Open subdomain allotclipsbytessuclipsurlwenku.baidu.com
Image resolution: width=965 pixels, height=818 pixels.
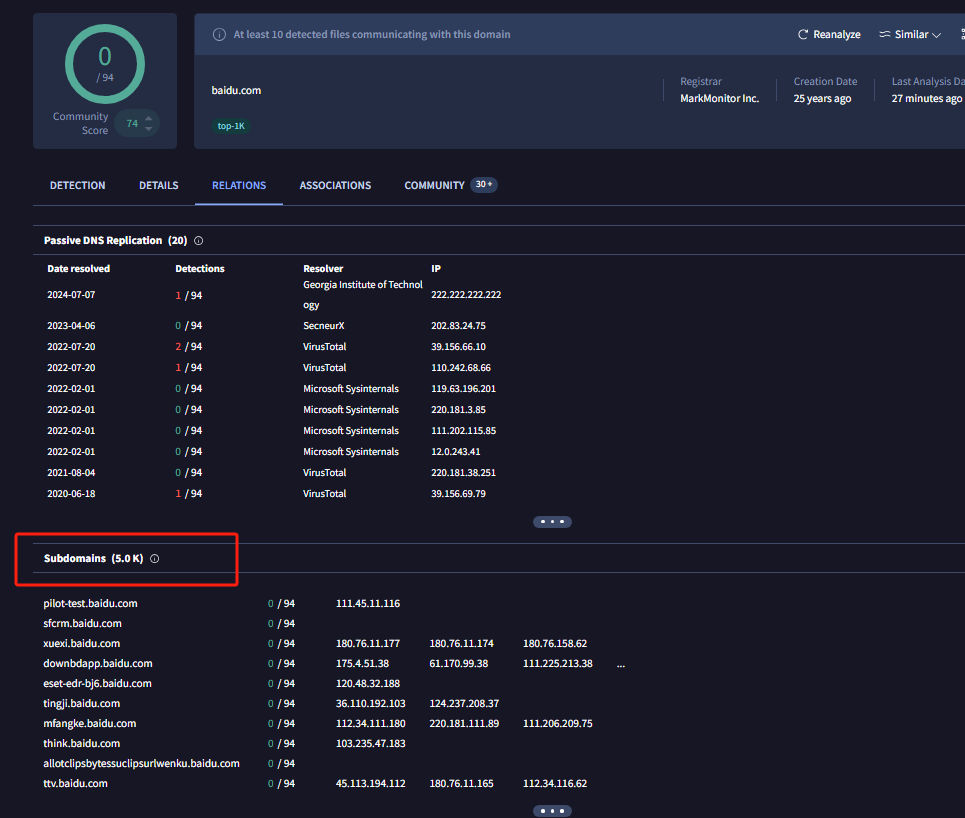click(141, 763)
